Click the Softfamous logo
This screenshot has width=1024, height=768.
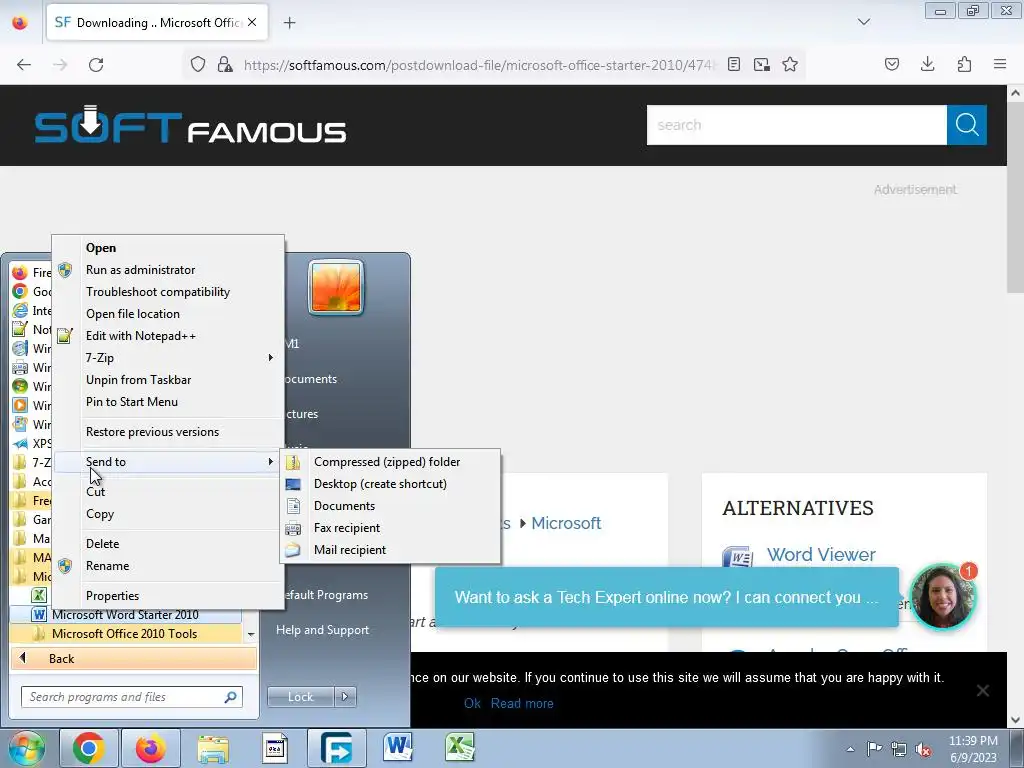(x=190, y=124)
